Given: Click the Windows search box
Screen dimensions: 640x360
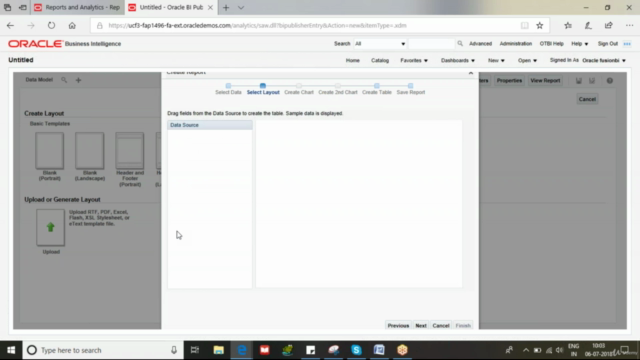Looking at the screenshot, I should click(103, 350).
